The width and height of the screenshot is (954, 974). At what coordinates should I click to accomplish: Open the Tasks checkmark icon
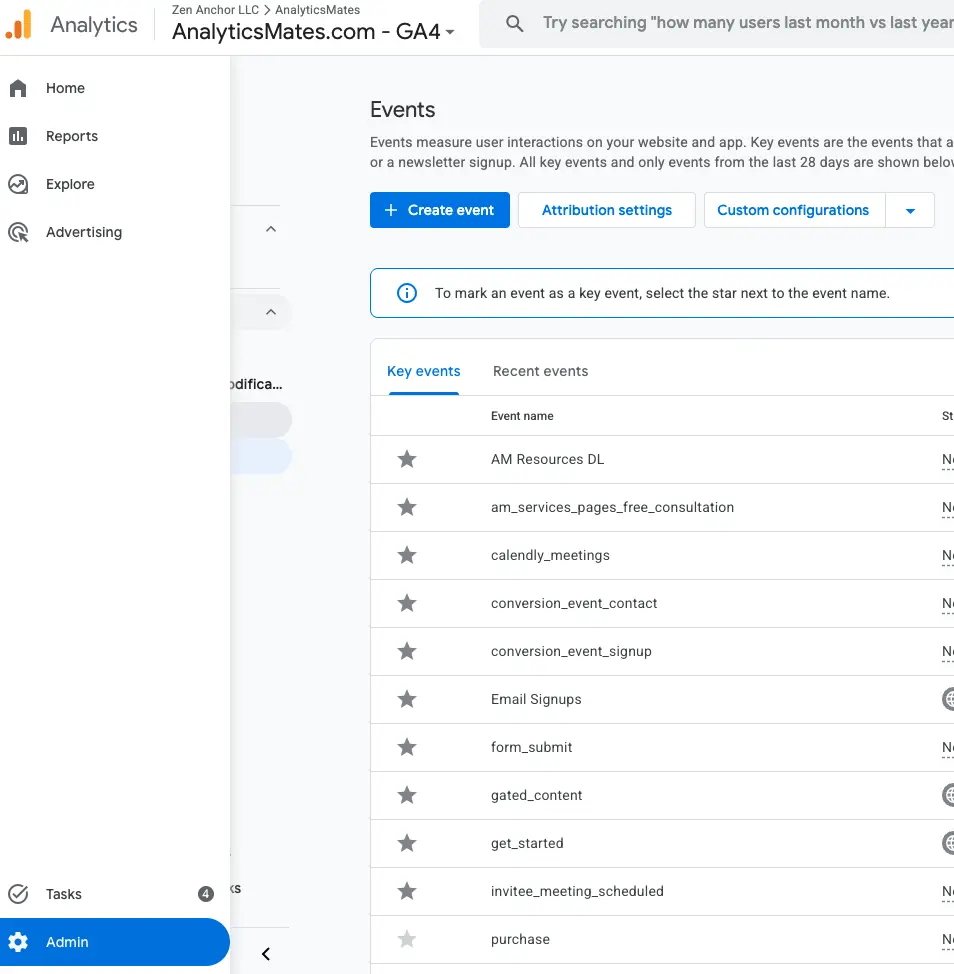click(x=18, y=894)
